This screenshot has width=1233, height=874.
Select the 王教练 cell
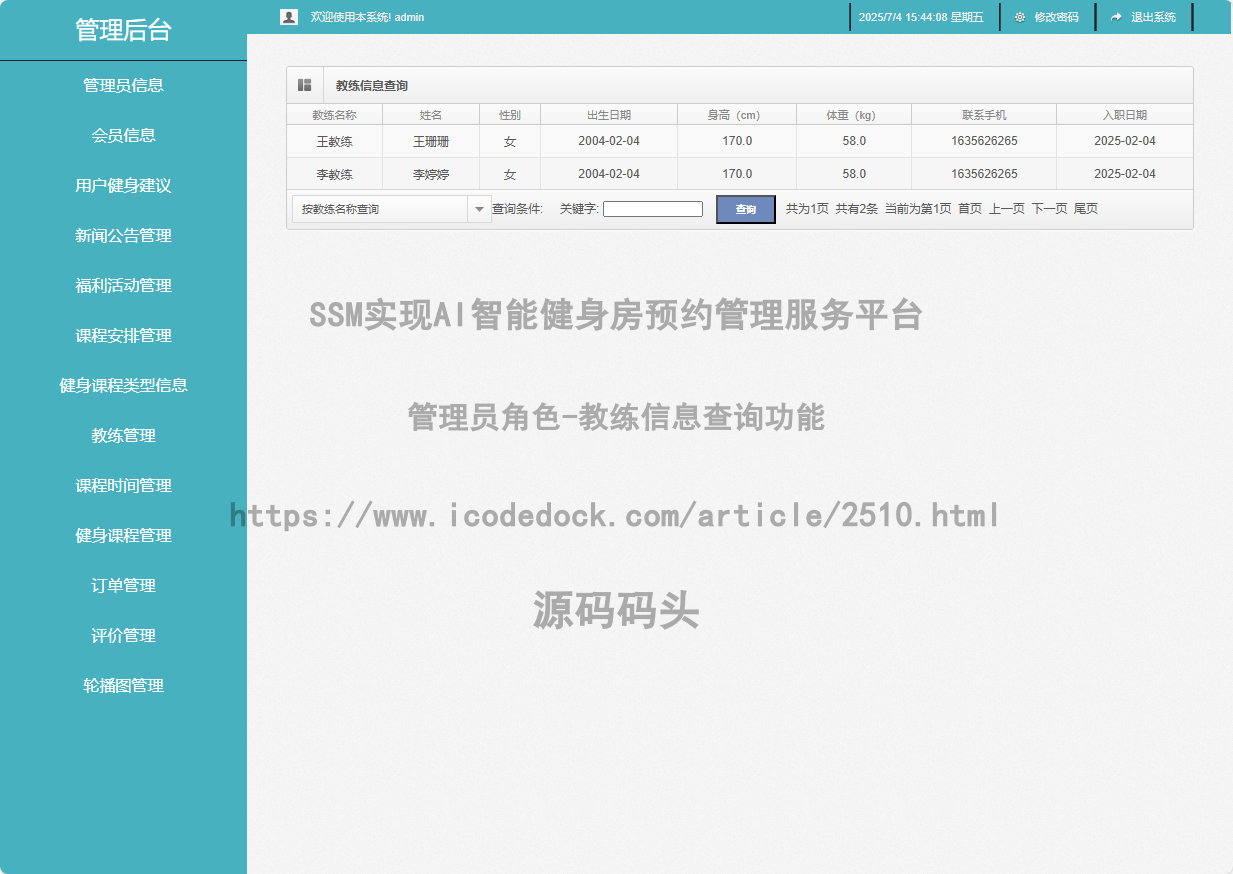click(x=334, y=141)
